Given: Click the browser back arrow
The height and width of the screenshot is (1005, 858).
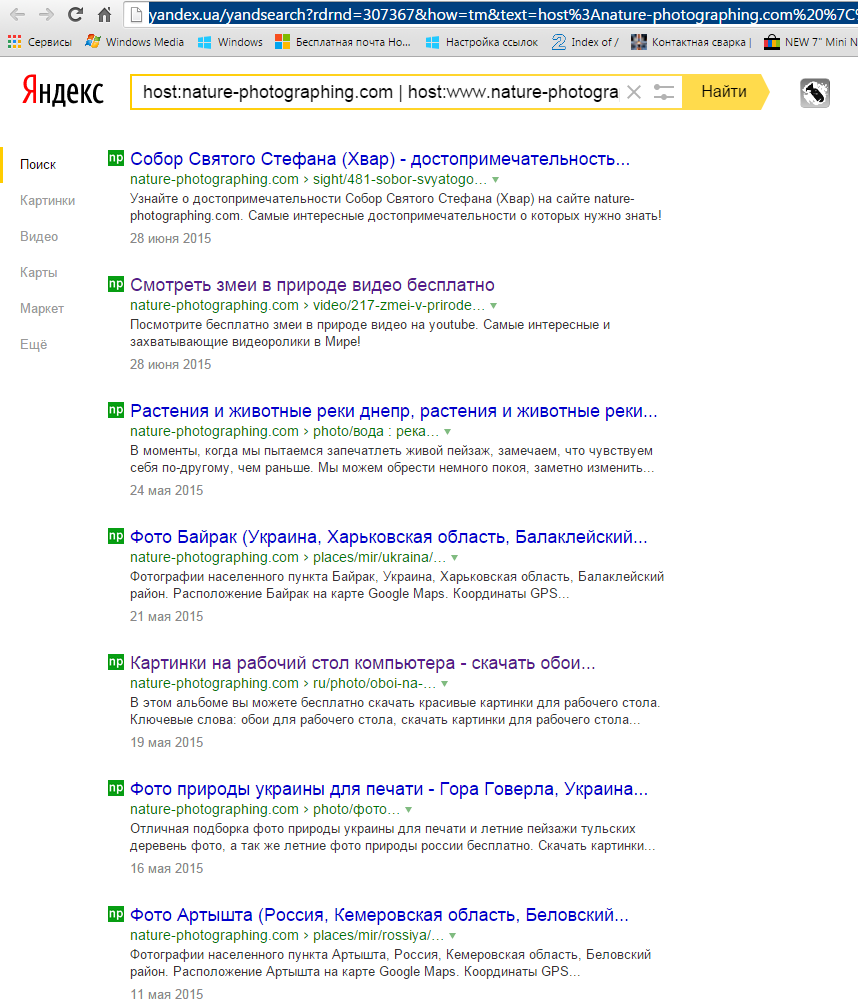Looking at the screenshot, I should pos(17,15).
